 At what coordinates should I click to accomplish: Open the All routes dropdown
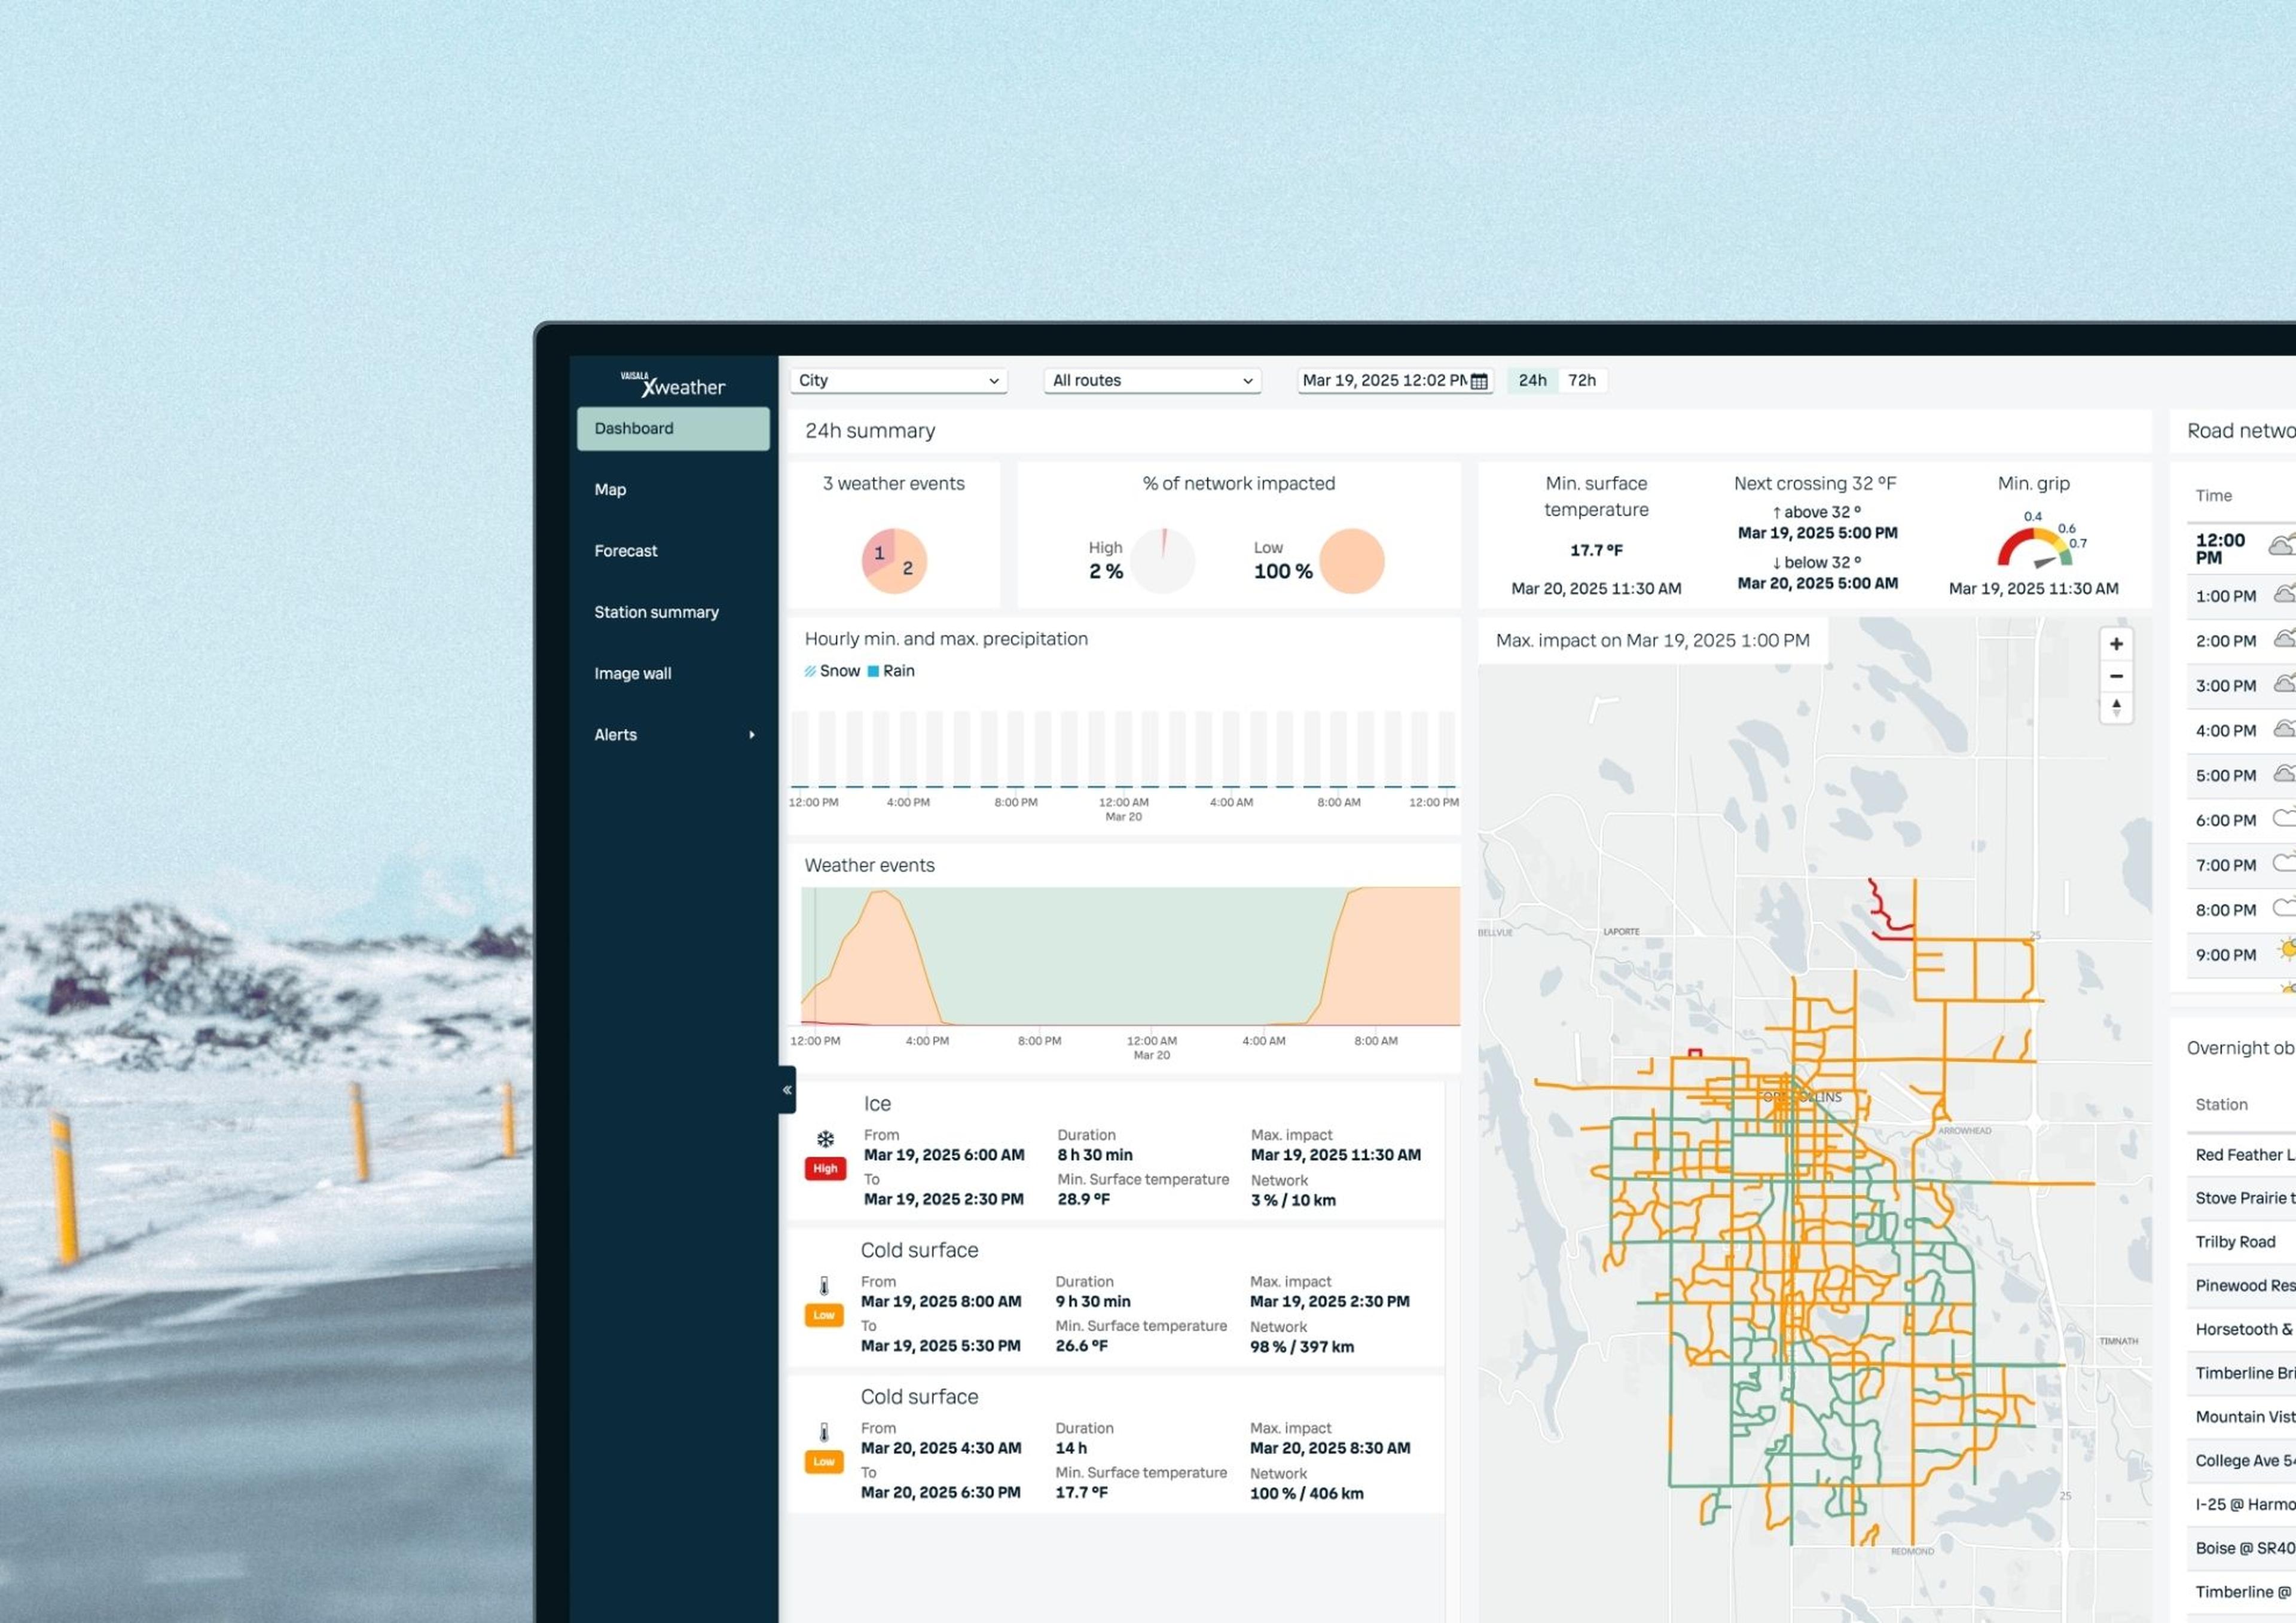pyautogui.click(x=1151, y=380)
